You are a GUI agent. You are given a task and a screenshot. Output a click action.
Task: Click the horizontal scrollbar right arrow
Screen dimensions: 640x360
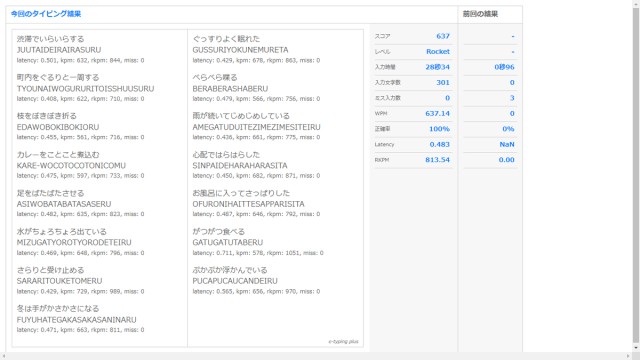point(628,356)
